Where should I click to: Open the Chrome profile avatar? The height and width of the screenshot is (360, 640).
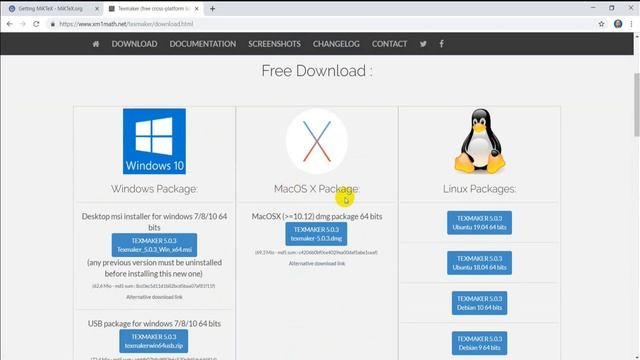pyautogui.click(x=618, y=24)
